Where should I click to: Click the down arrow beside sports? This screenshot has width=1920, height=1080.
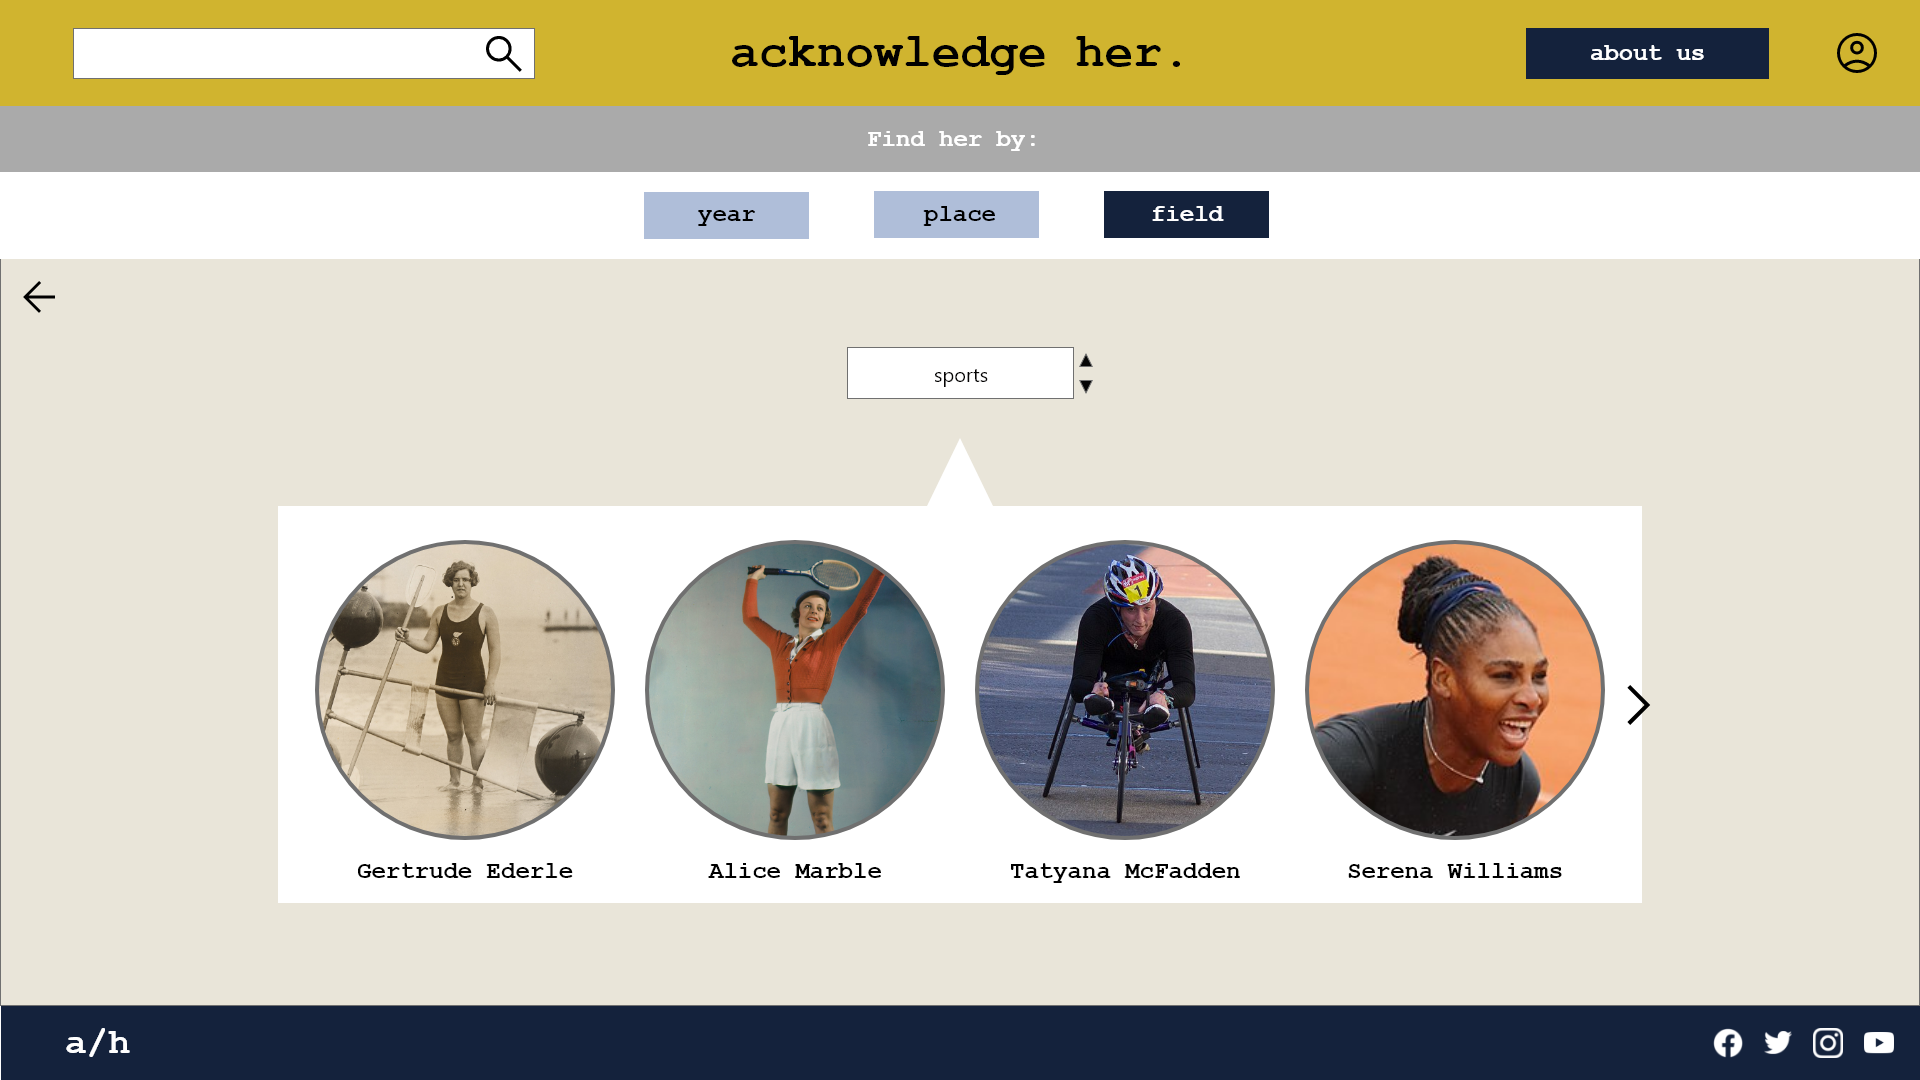[x=1086, y=386]
